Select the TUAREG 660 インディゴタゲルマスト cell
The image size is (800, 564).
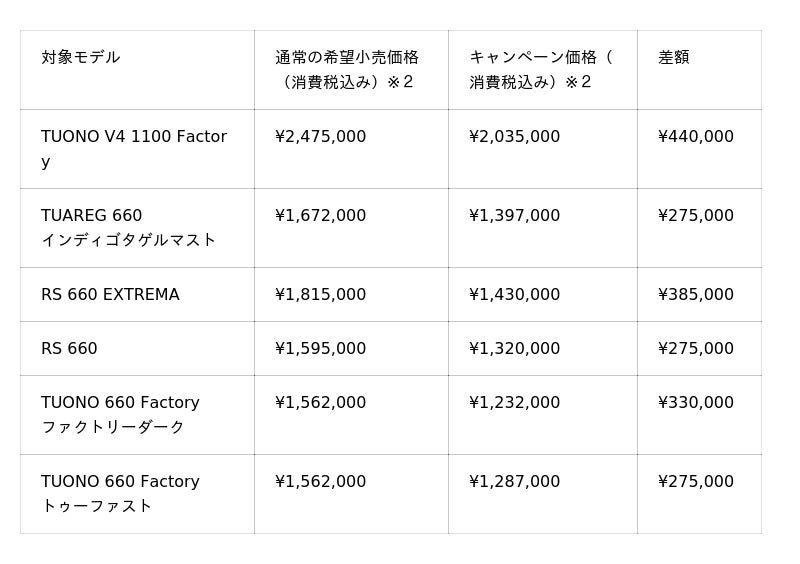pos(128,227)
